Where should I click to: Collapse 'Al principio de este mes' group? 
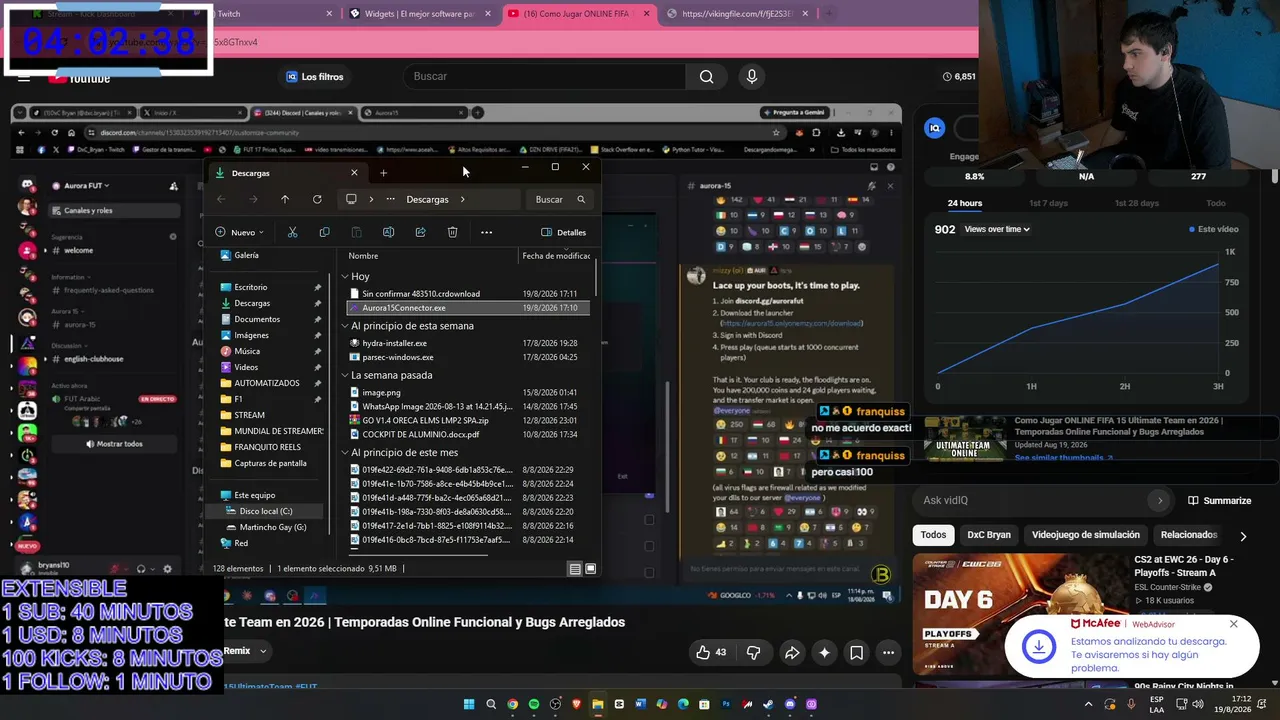[x=345, y=452]
